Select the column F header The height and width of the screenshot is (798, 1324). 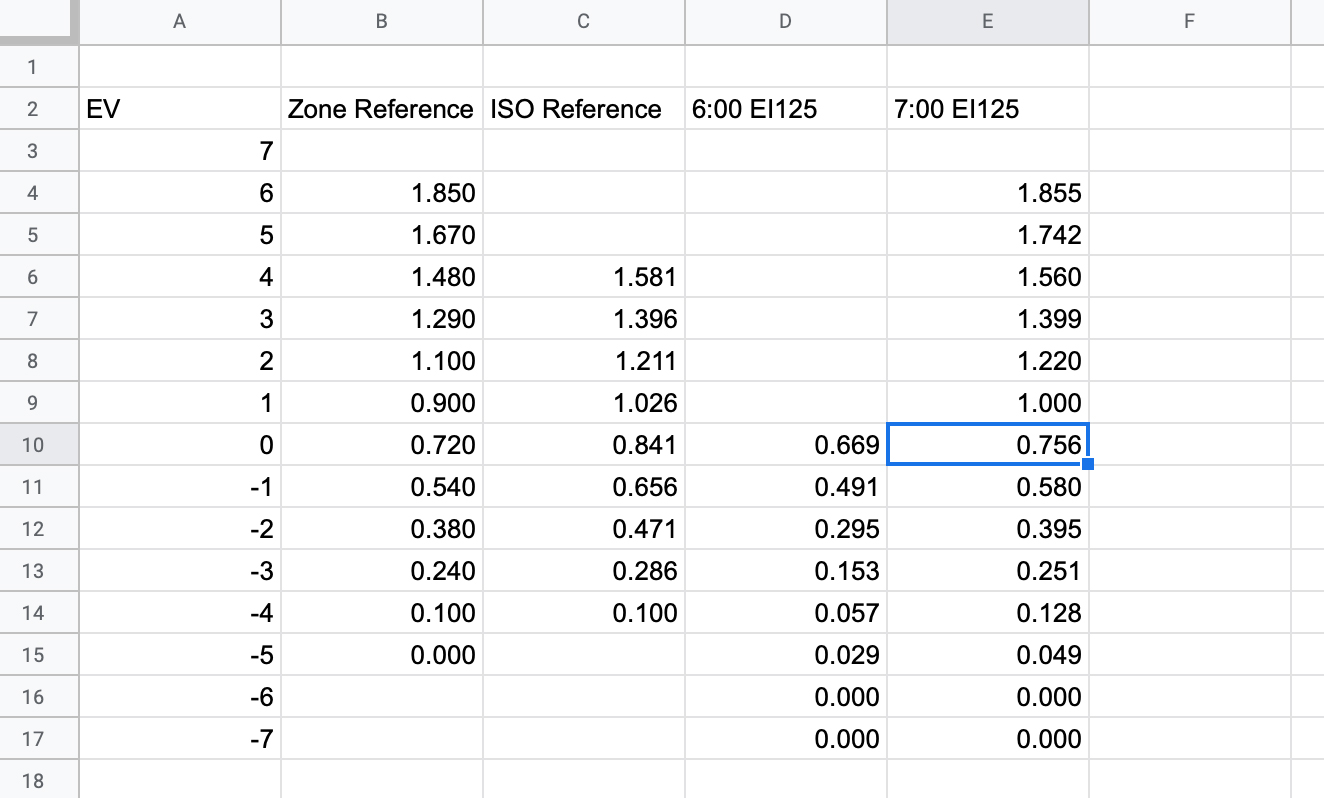1189,21
